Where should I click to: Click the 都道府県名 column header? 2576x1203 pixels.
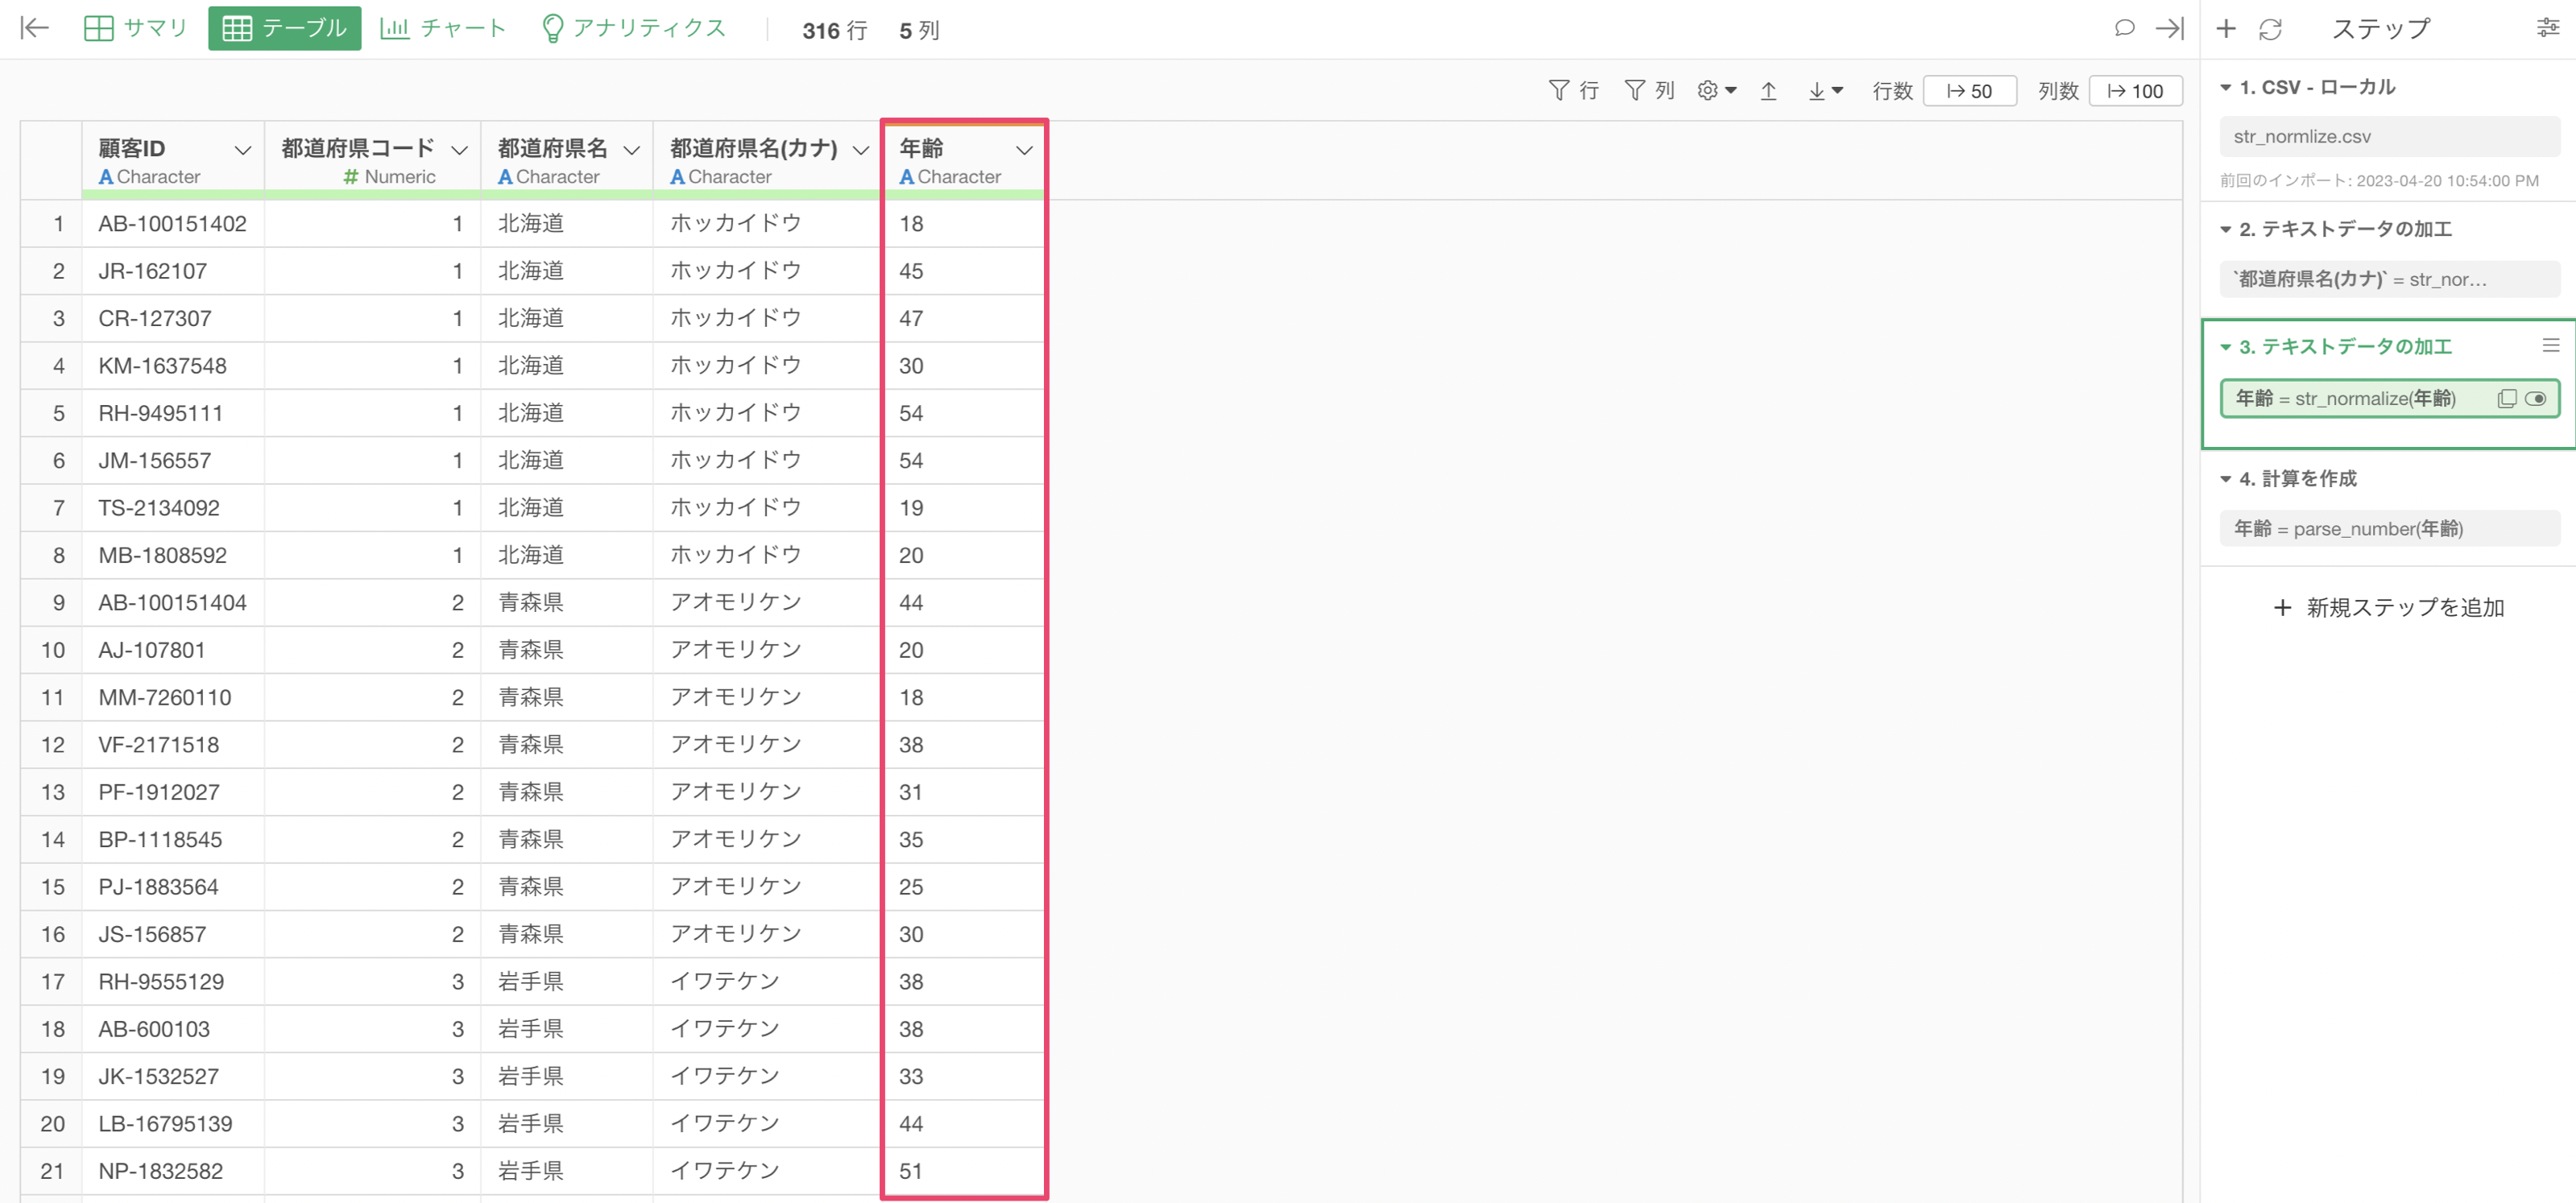567,160
